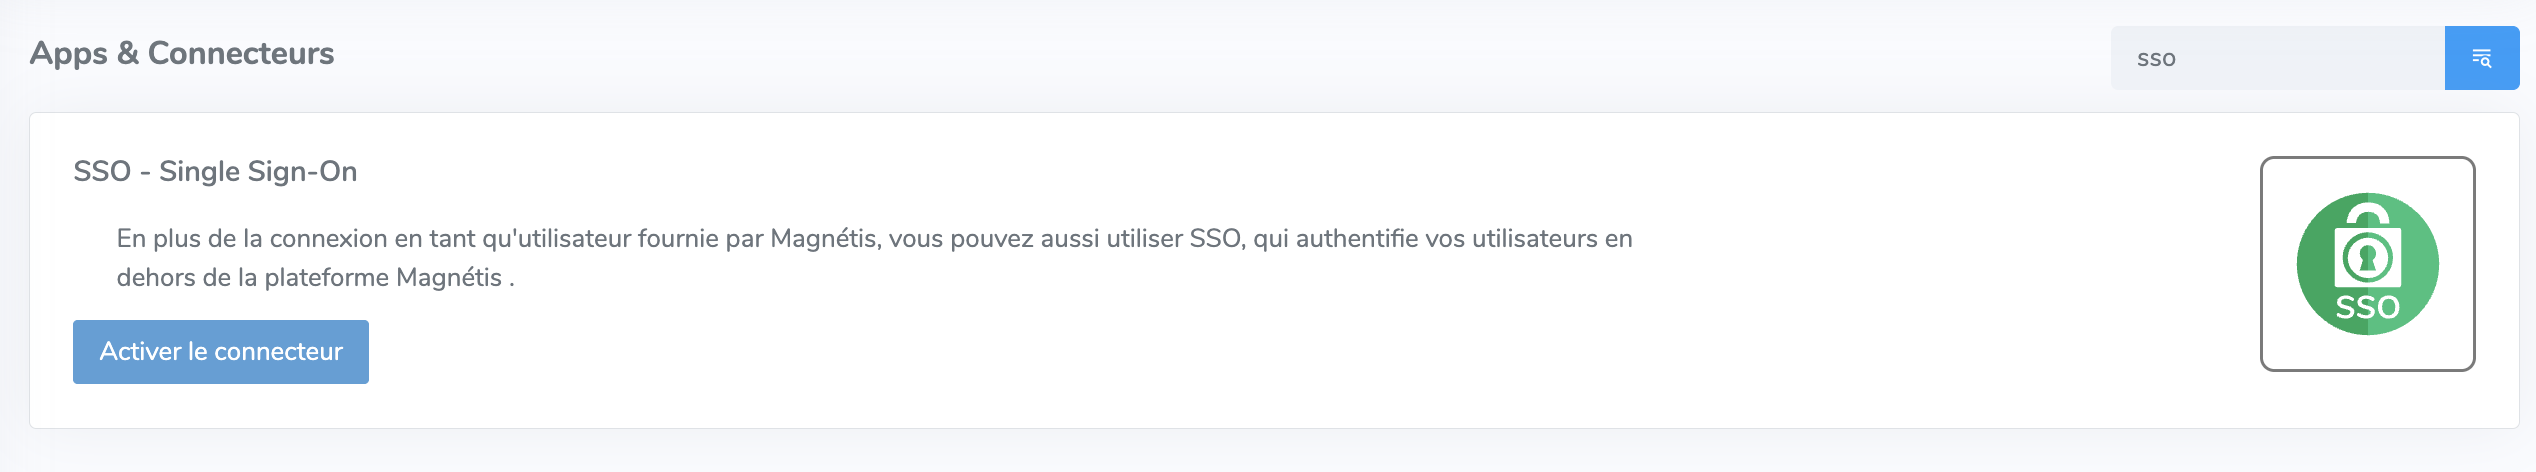Focus the search field containing "sso"

pos(2276,58)
